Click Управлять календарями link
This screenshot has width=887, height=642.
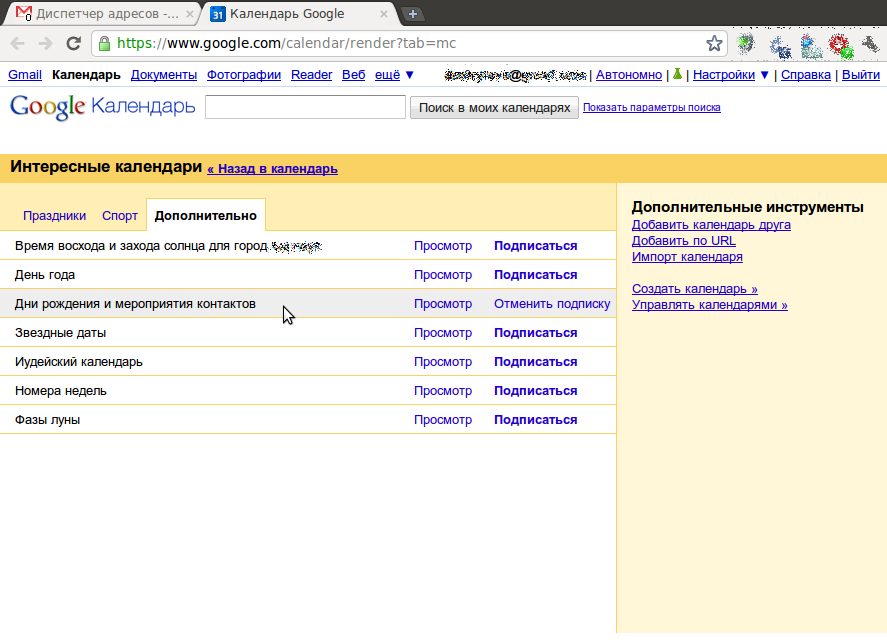(709, 305)
